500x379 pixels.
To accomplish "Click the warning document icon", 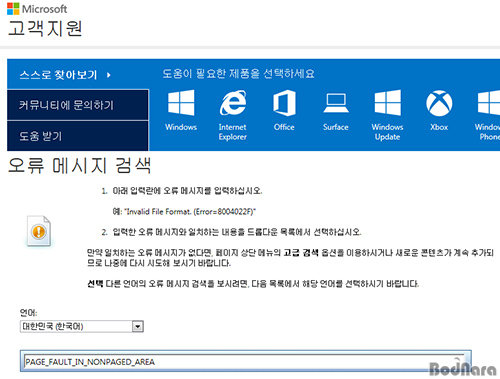I will tap(39, 231).
